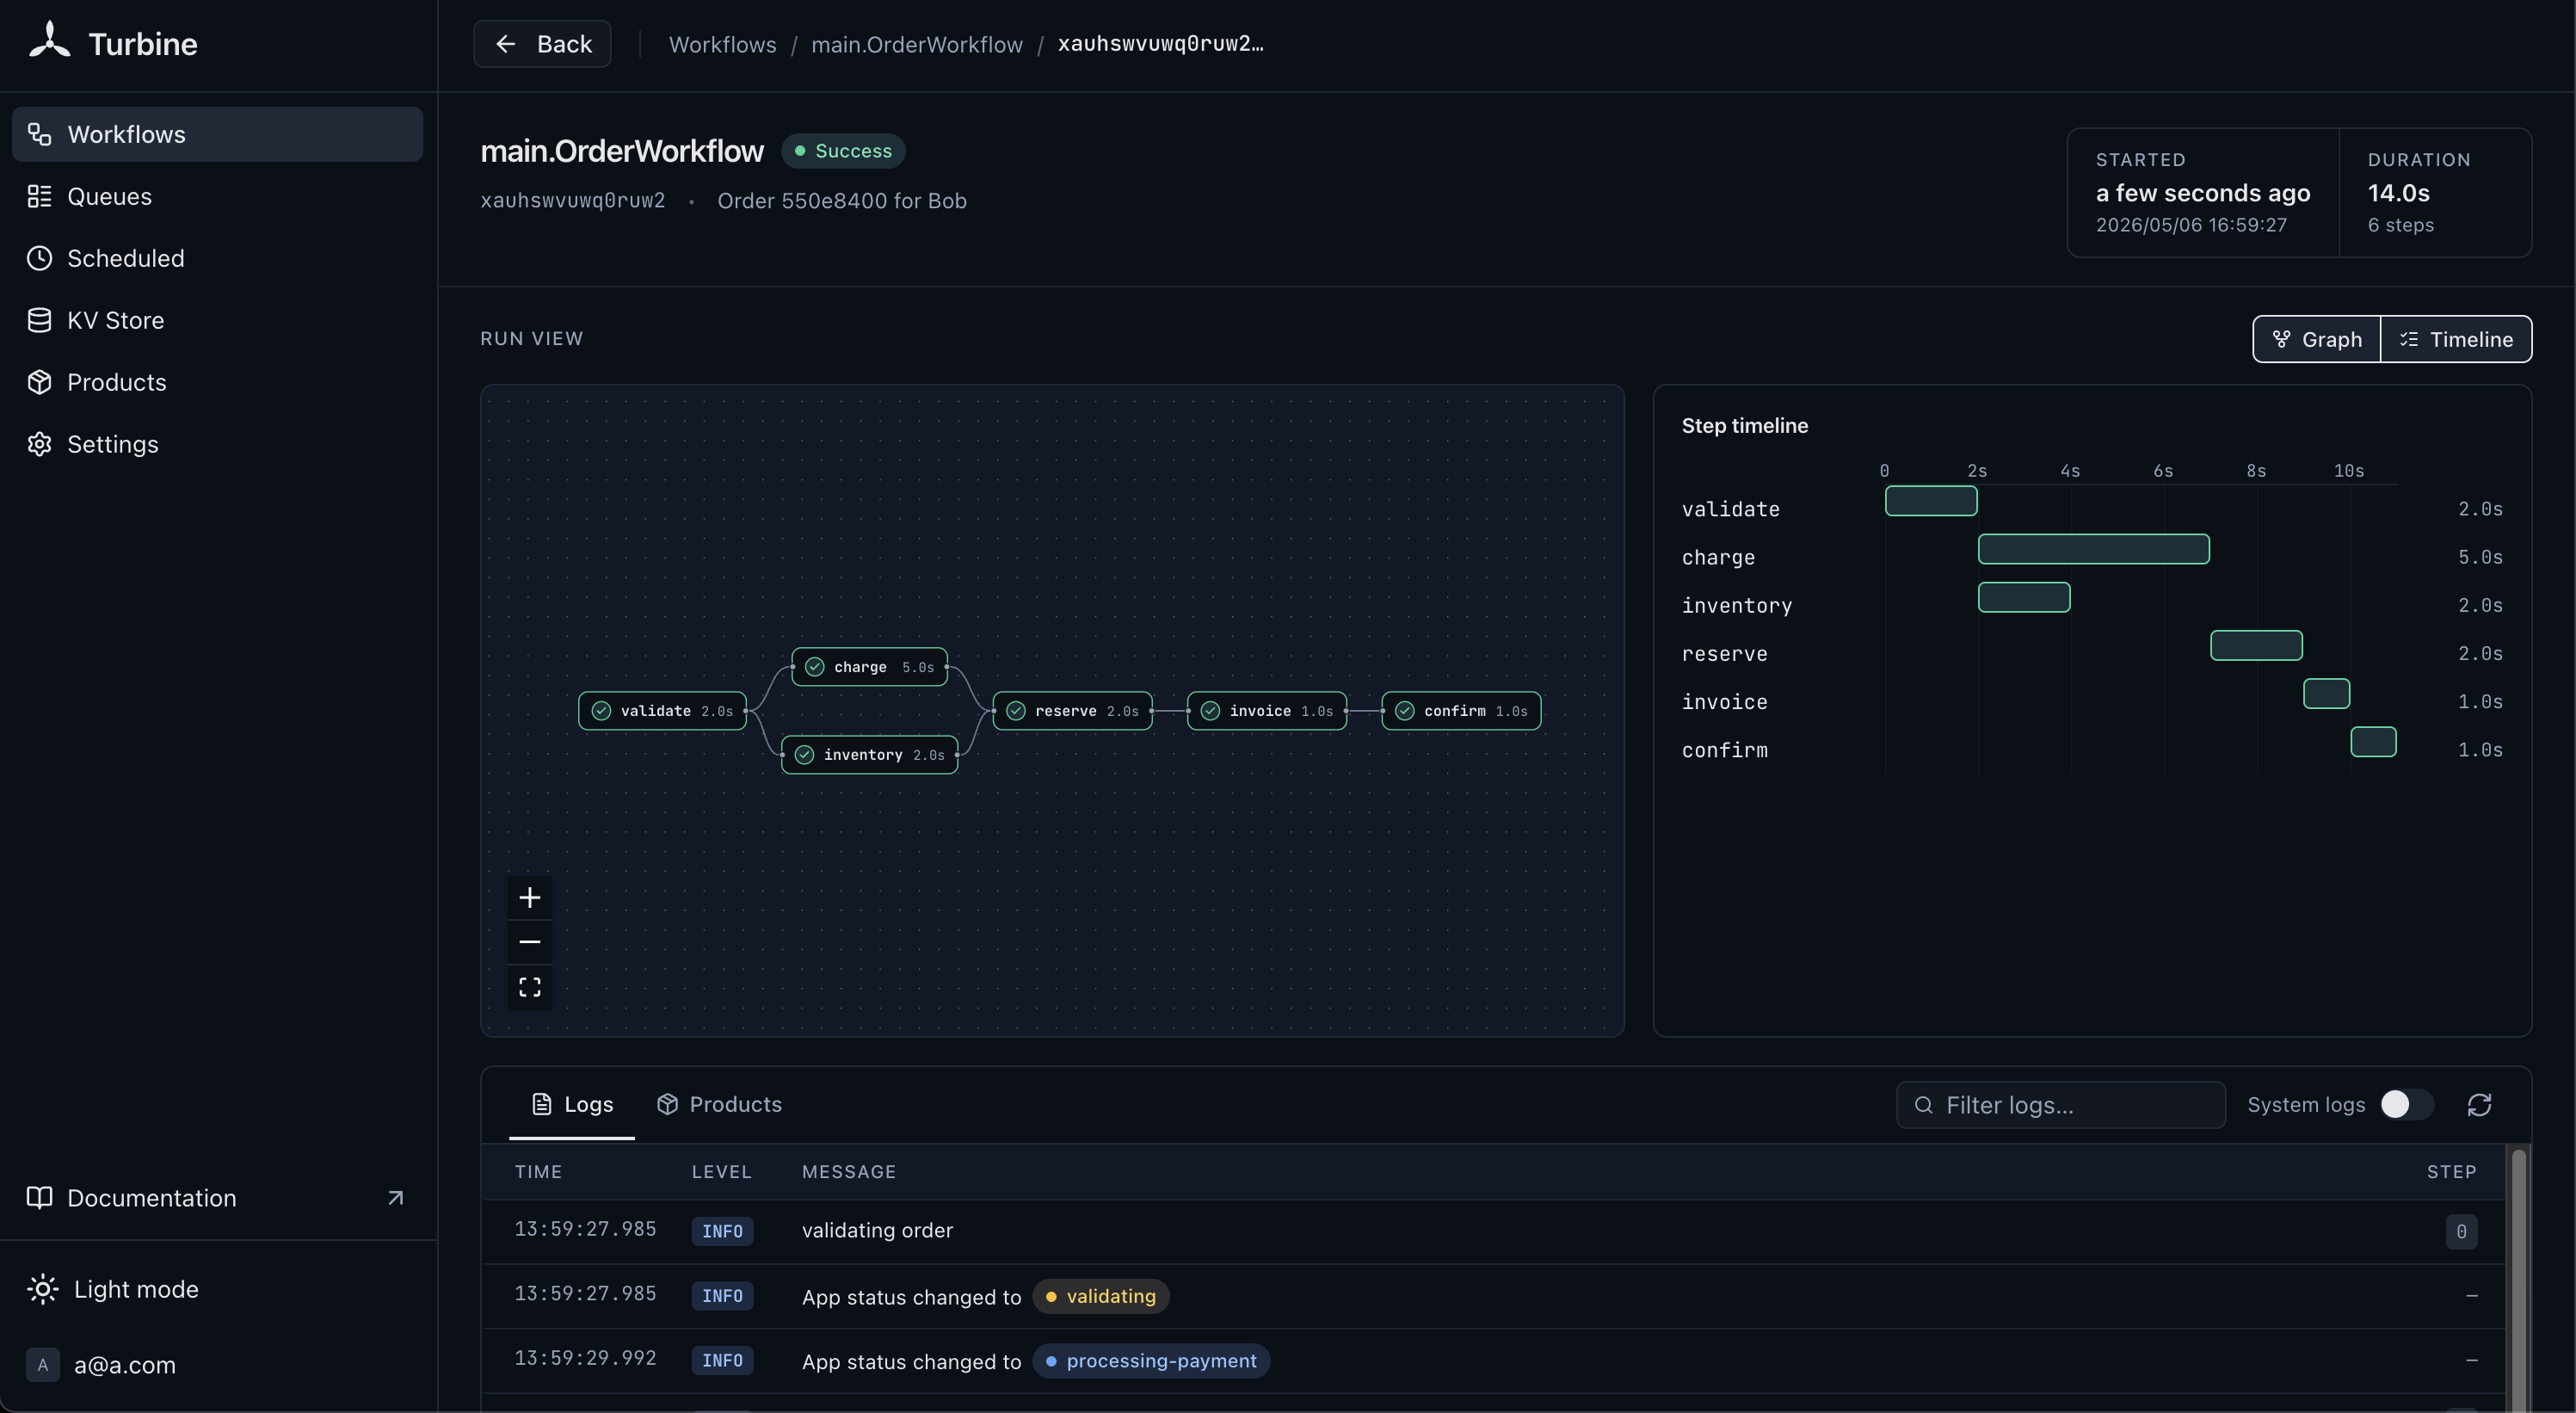Viewport: 2576px width, 1413px height.
Task: Click the MESSAGE column header
Action: tap(849, 1172)
